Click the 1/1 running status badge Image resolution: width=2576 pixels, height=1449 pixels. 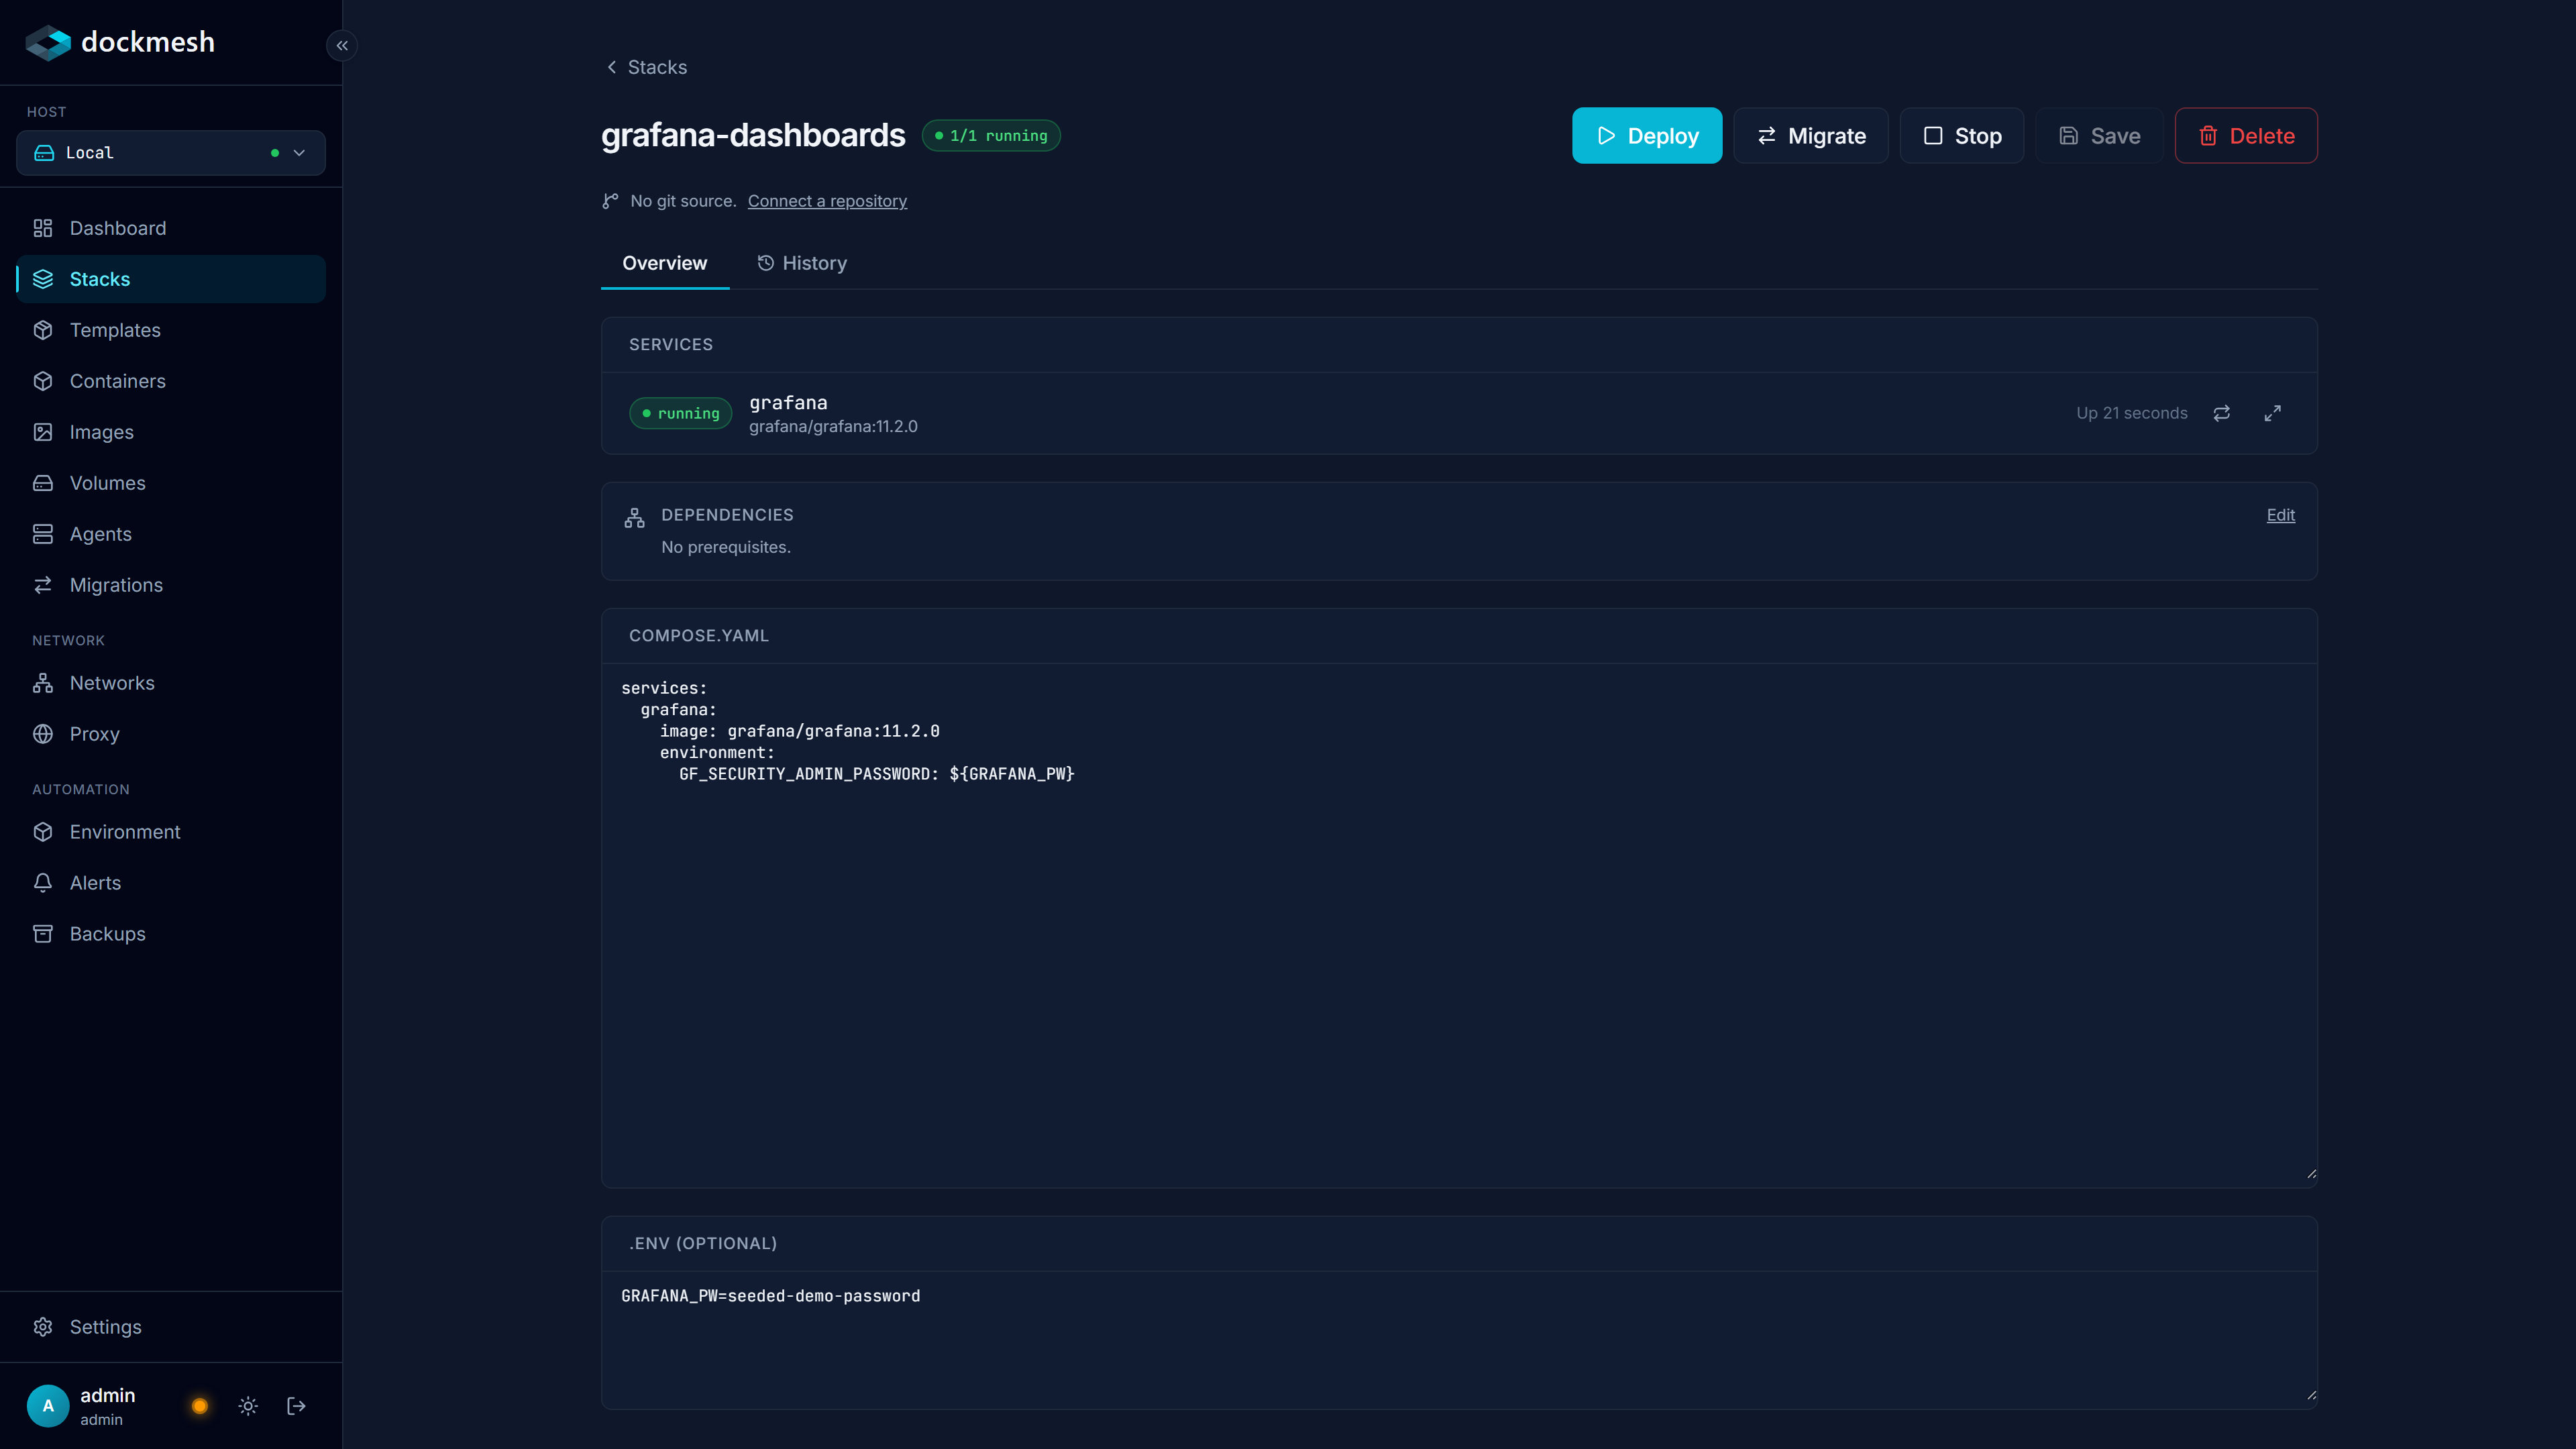(x=991, y=135)
